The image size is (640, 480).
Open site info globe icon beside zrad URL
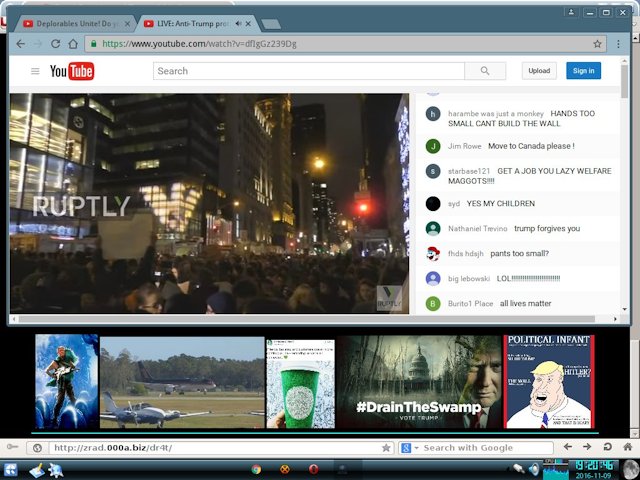[37, 448]
